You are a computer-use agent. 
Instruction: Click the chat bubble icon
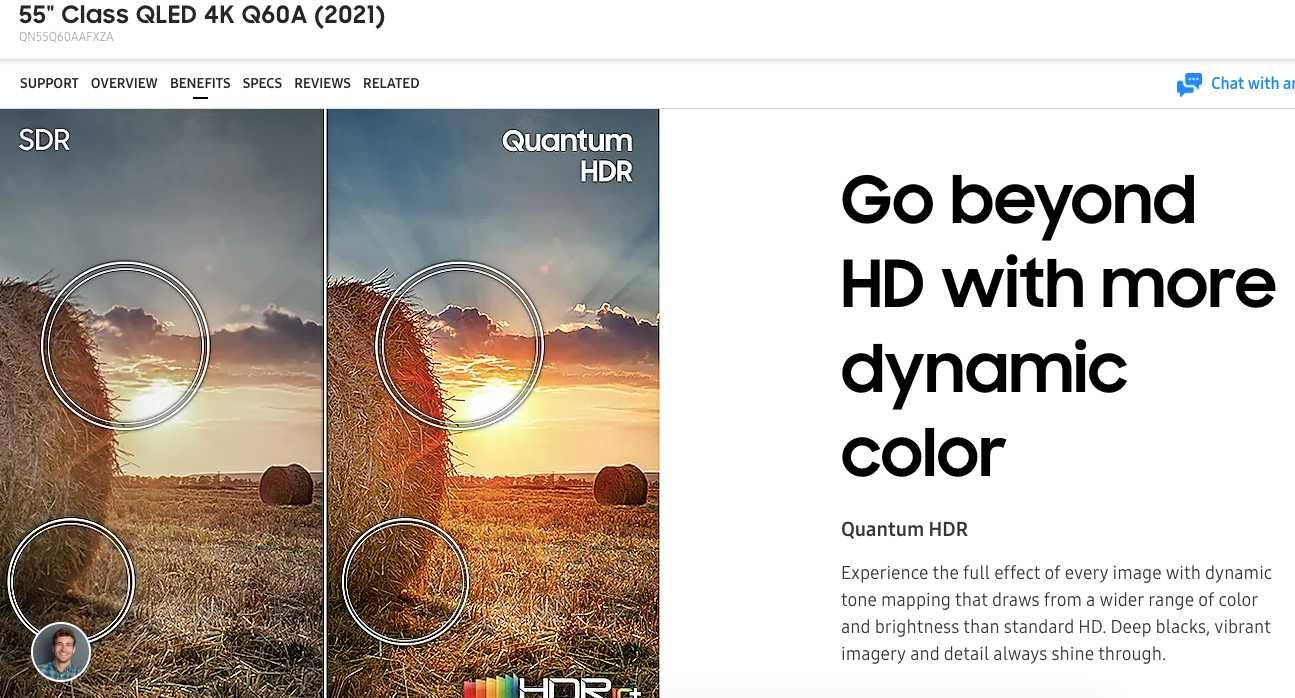pyautogui.click(x=1189, y=85)
